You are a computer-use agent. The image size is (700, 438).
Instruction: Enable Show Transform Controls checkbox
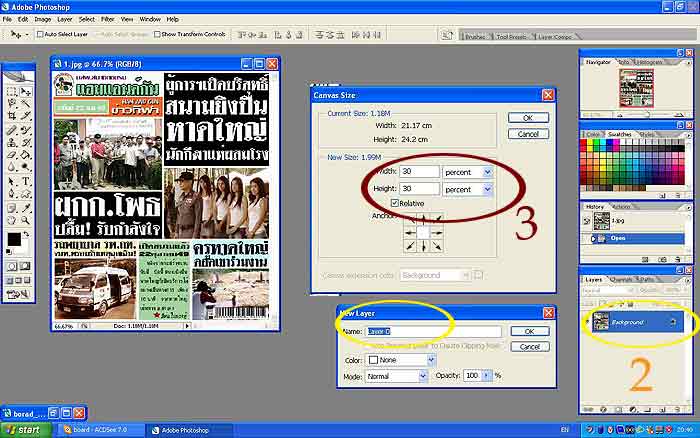pos(155,34)
